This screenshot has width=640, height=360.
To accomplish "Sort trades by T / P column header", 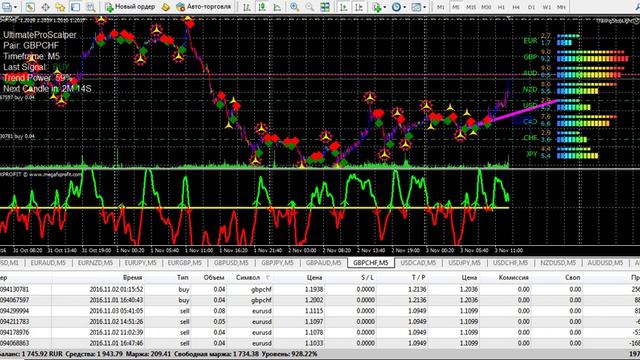I will coord(418,278).
